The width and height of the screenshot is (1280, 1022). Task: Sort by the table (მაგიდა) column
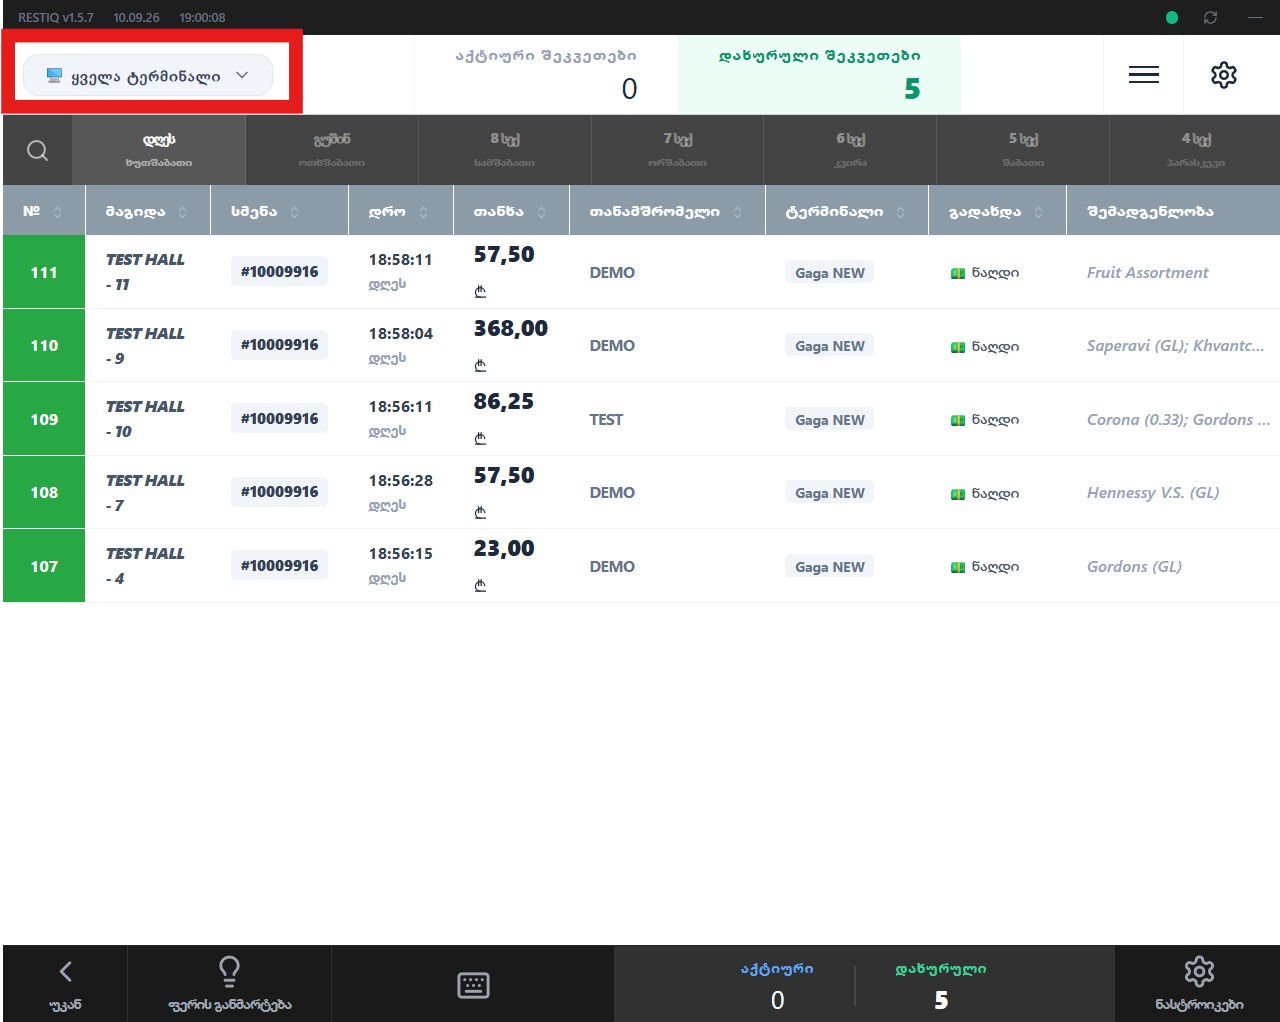[148, 211]
